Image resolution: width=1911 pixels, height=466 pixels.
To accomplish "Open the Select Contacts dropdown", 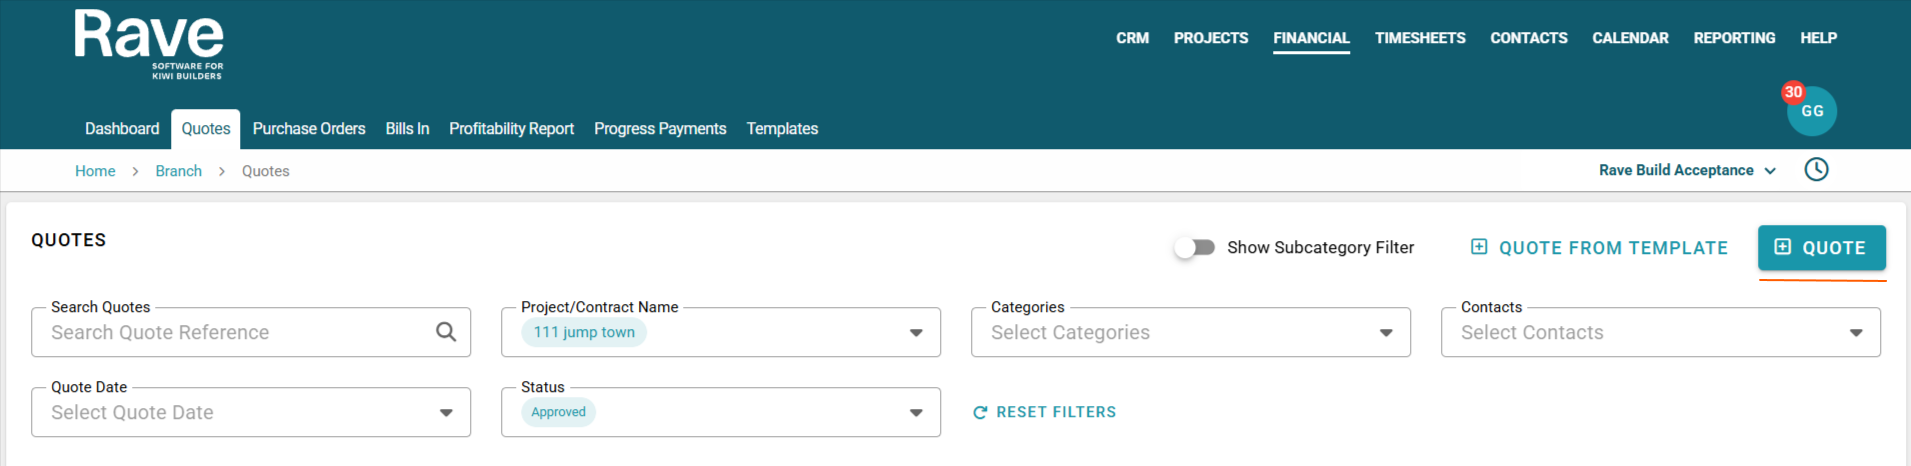I will [x=1855, y=333].
